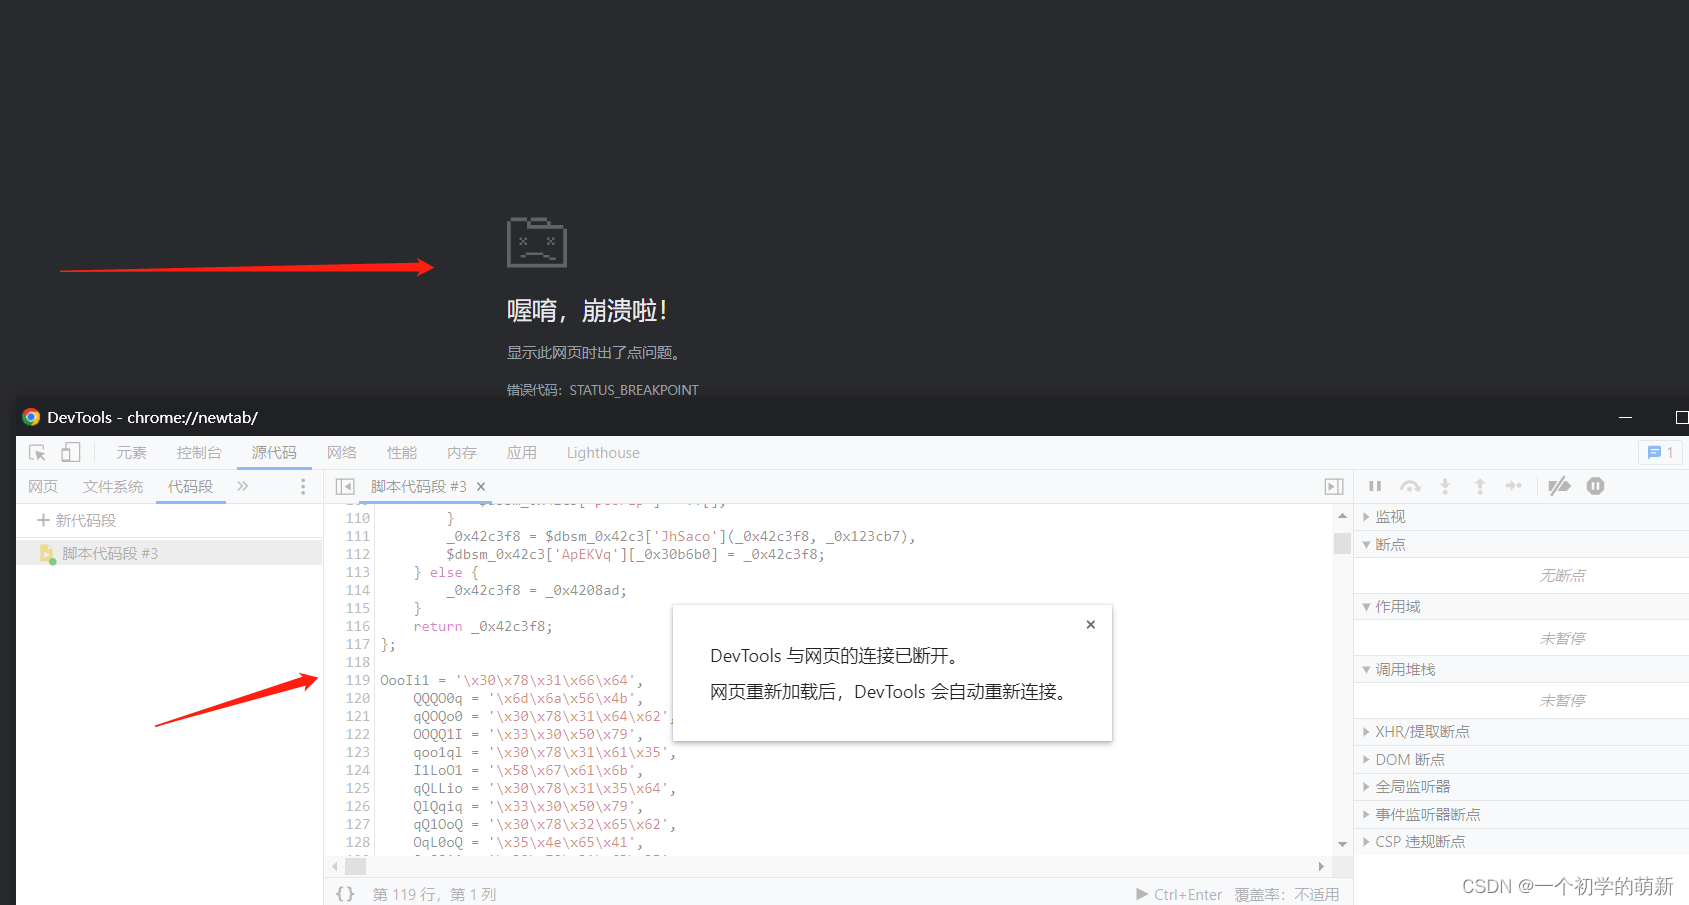This screenshot has width=1689, height=905.
Task: Click the horizontal scroll right arrow
Action: [1321, 867]
